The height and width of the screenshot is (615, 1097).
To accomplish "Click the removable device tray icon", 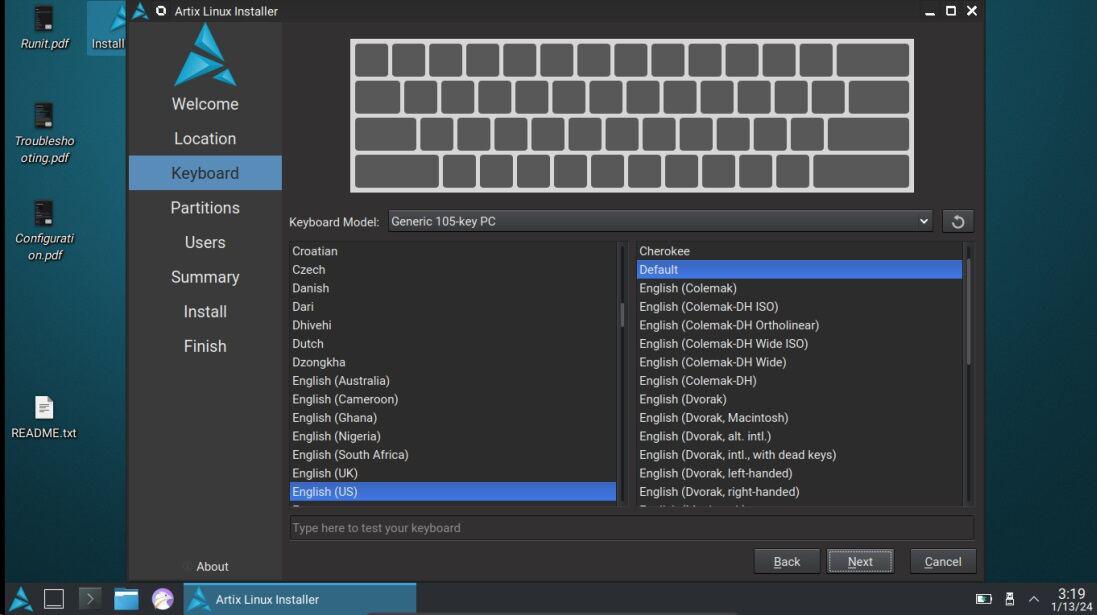I will 1009,599.
